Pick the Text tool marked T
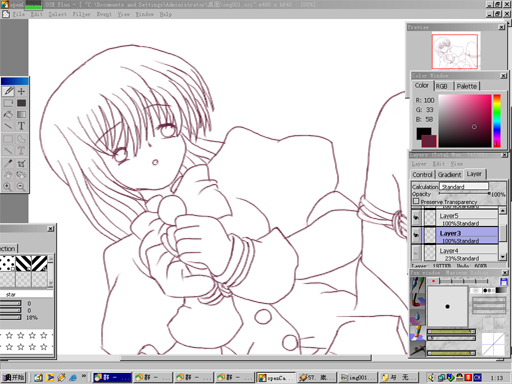The width and height of the screenshot is (512, 384). coord(21,126)
